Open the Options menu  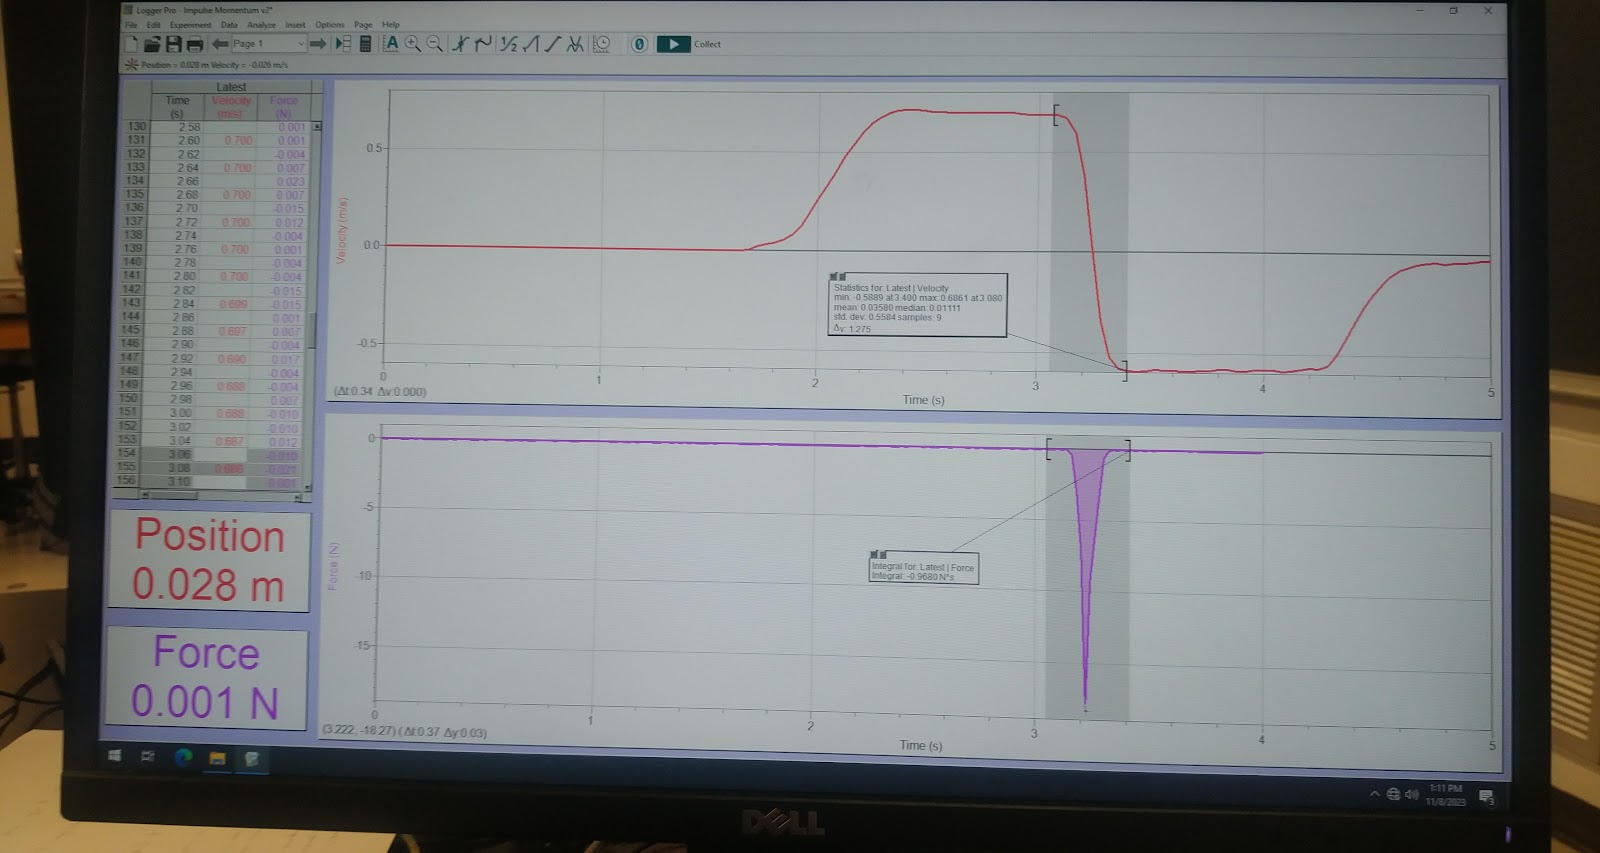pos(329,25)
